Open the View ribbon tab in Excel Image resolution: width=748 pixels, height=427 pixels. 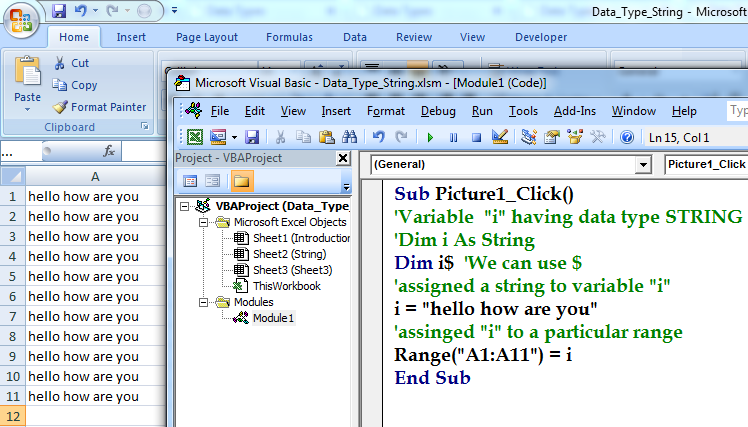pos(472,37)
